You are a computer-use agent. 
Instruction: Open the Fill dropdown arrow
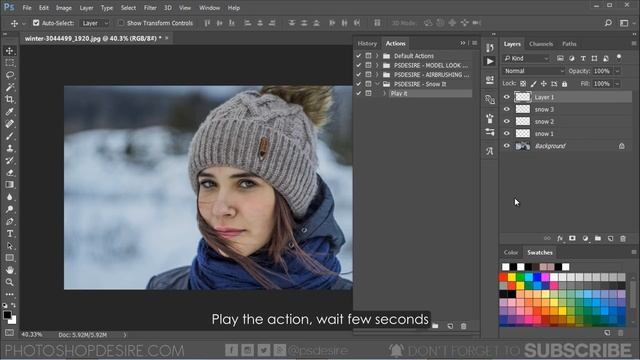(x=618, y=84)
